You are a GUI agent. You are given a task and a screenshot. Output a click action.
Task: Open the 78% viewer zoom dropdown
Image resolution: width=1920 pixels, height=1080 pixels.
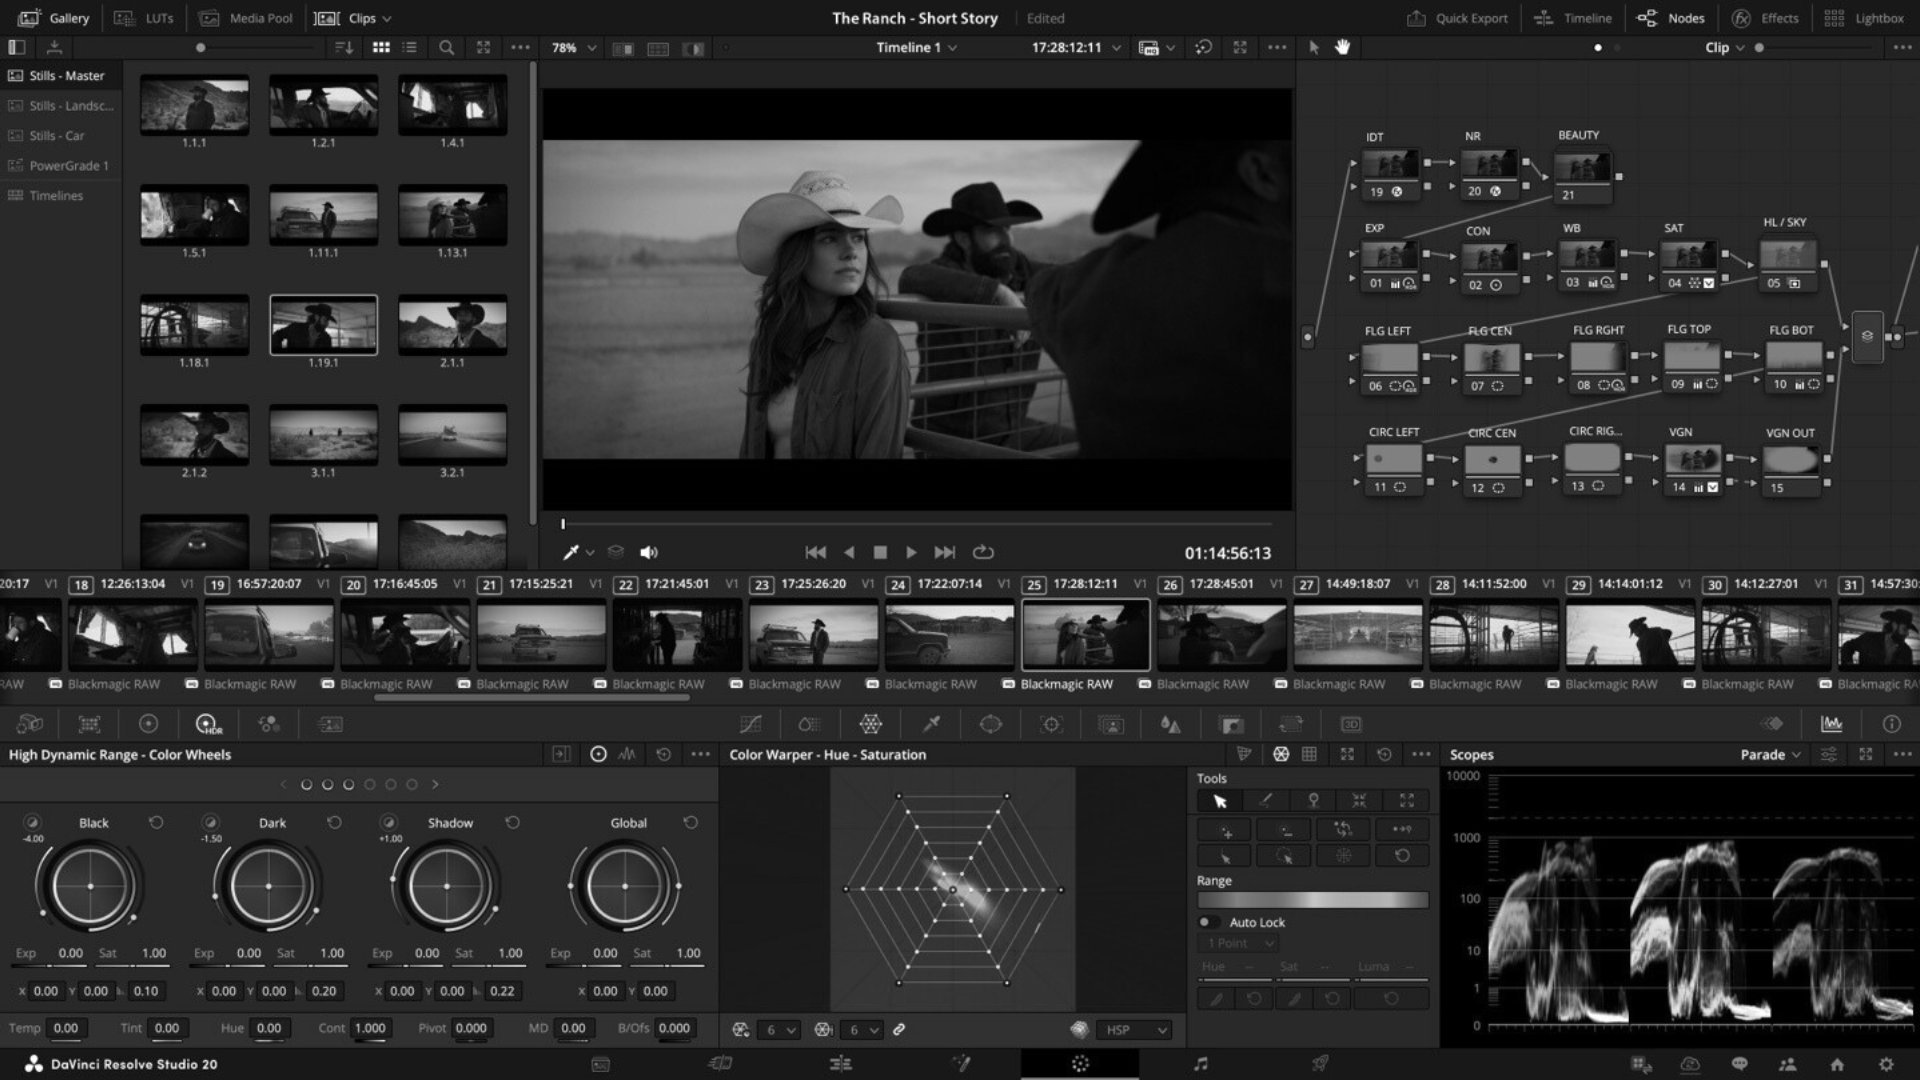pos(573,47)
